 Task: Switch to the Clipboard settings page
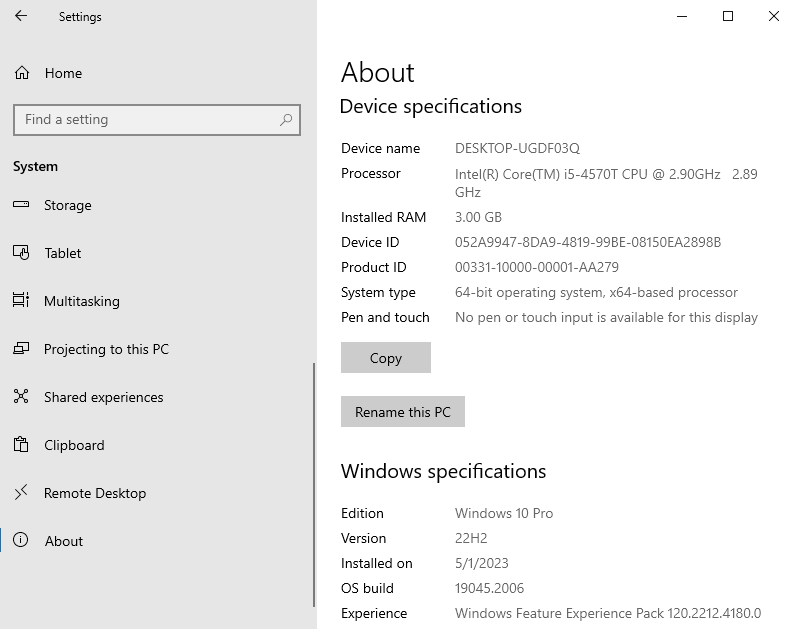pos(74,445)
